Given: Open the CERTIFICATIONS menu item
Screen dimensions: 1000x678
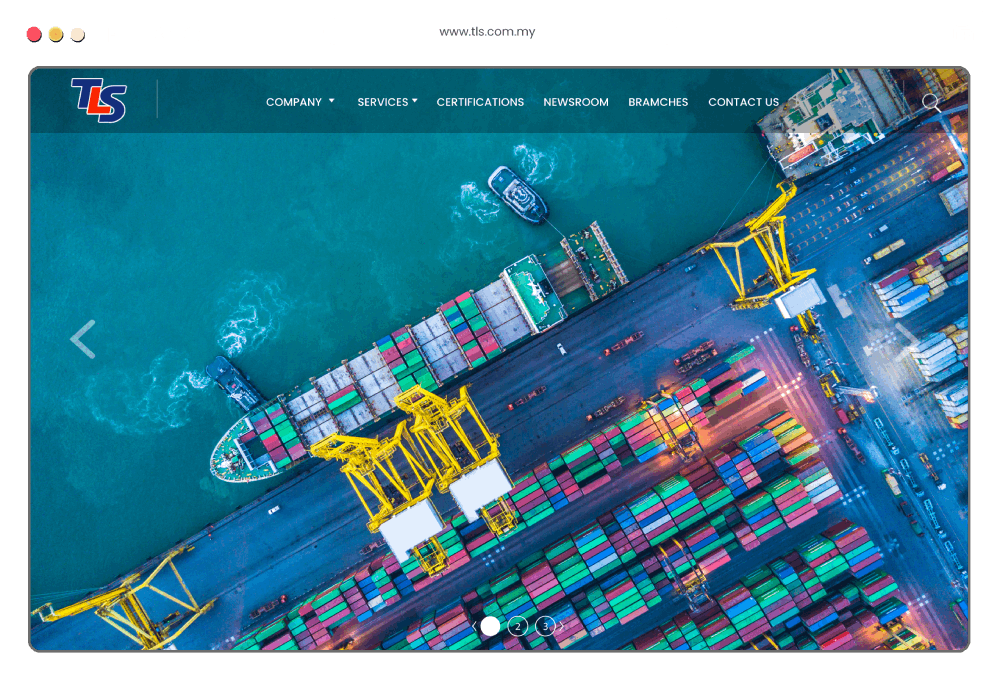Looking at the screenshot, I should pos(480,102).
